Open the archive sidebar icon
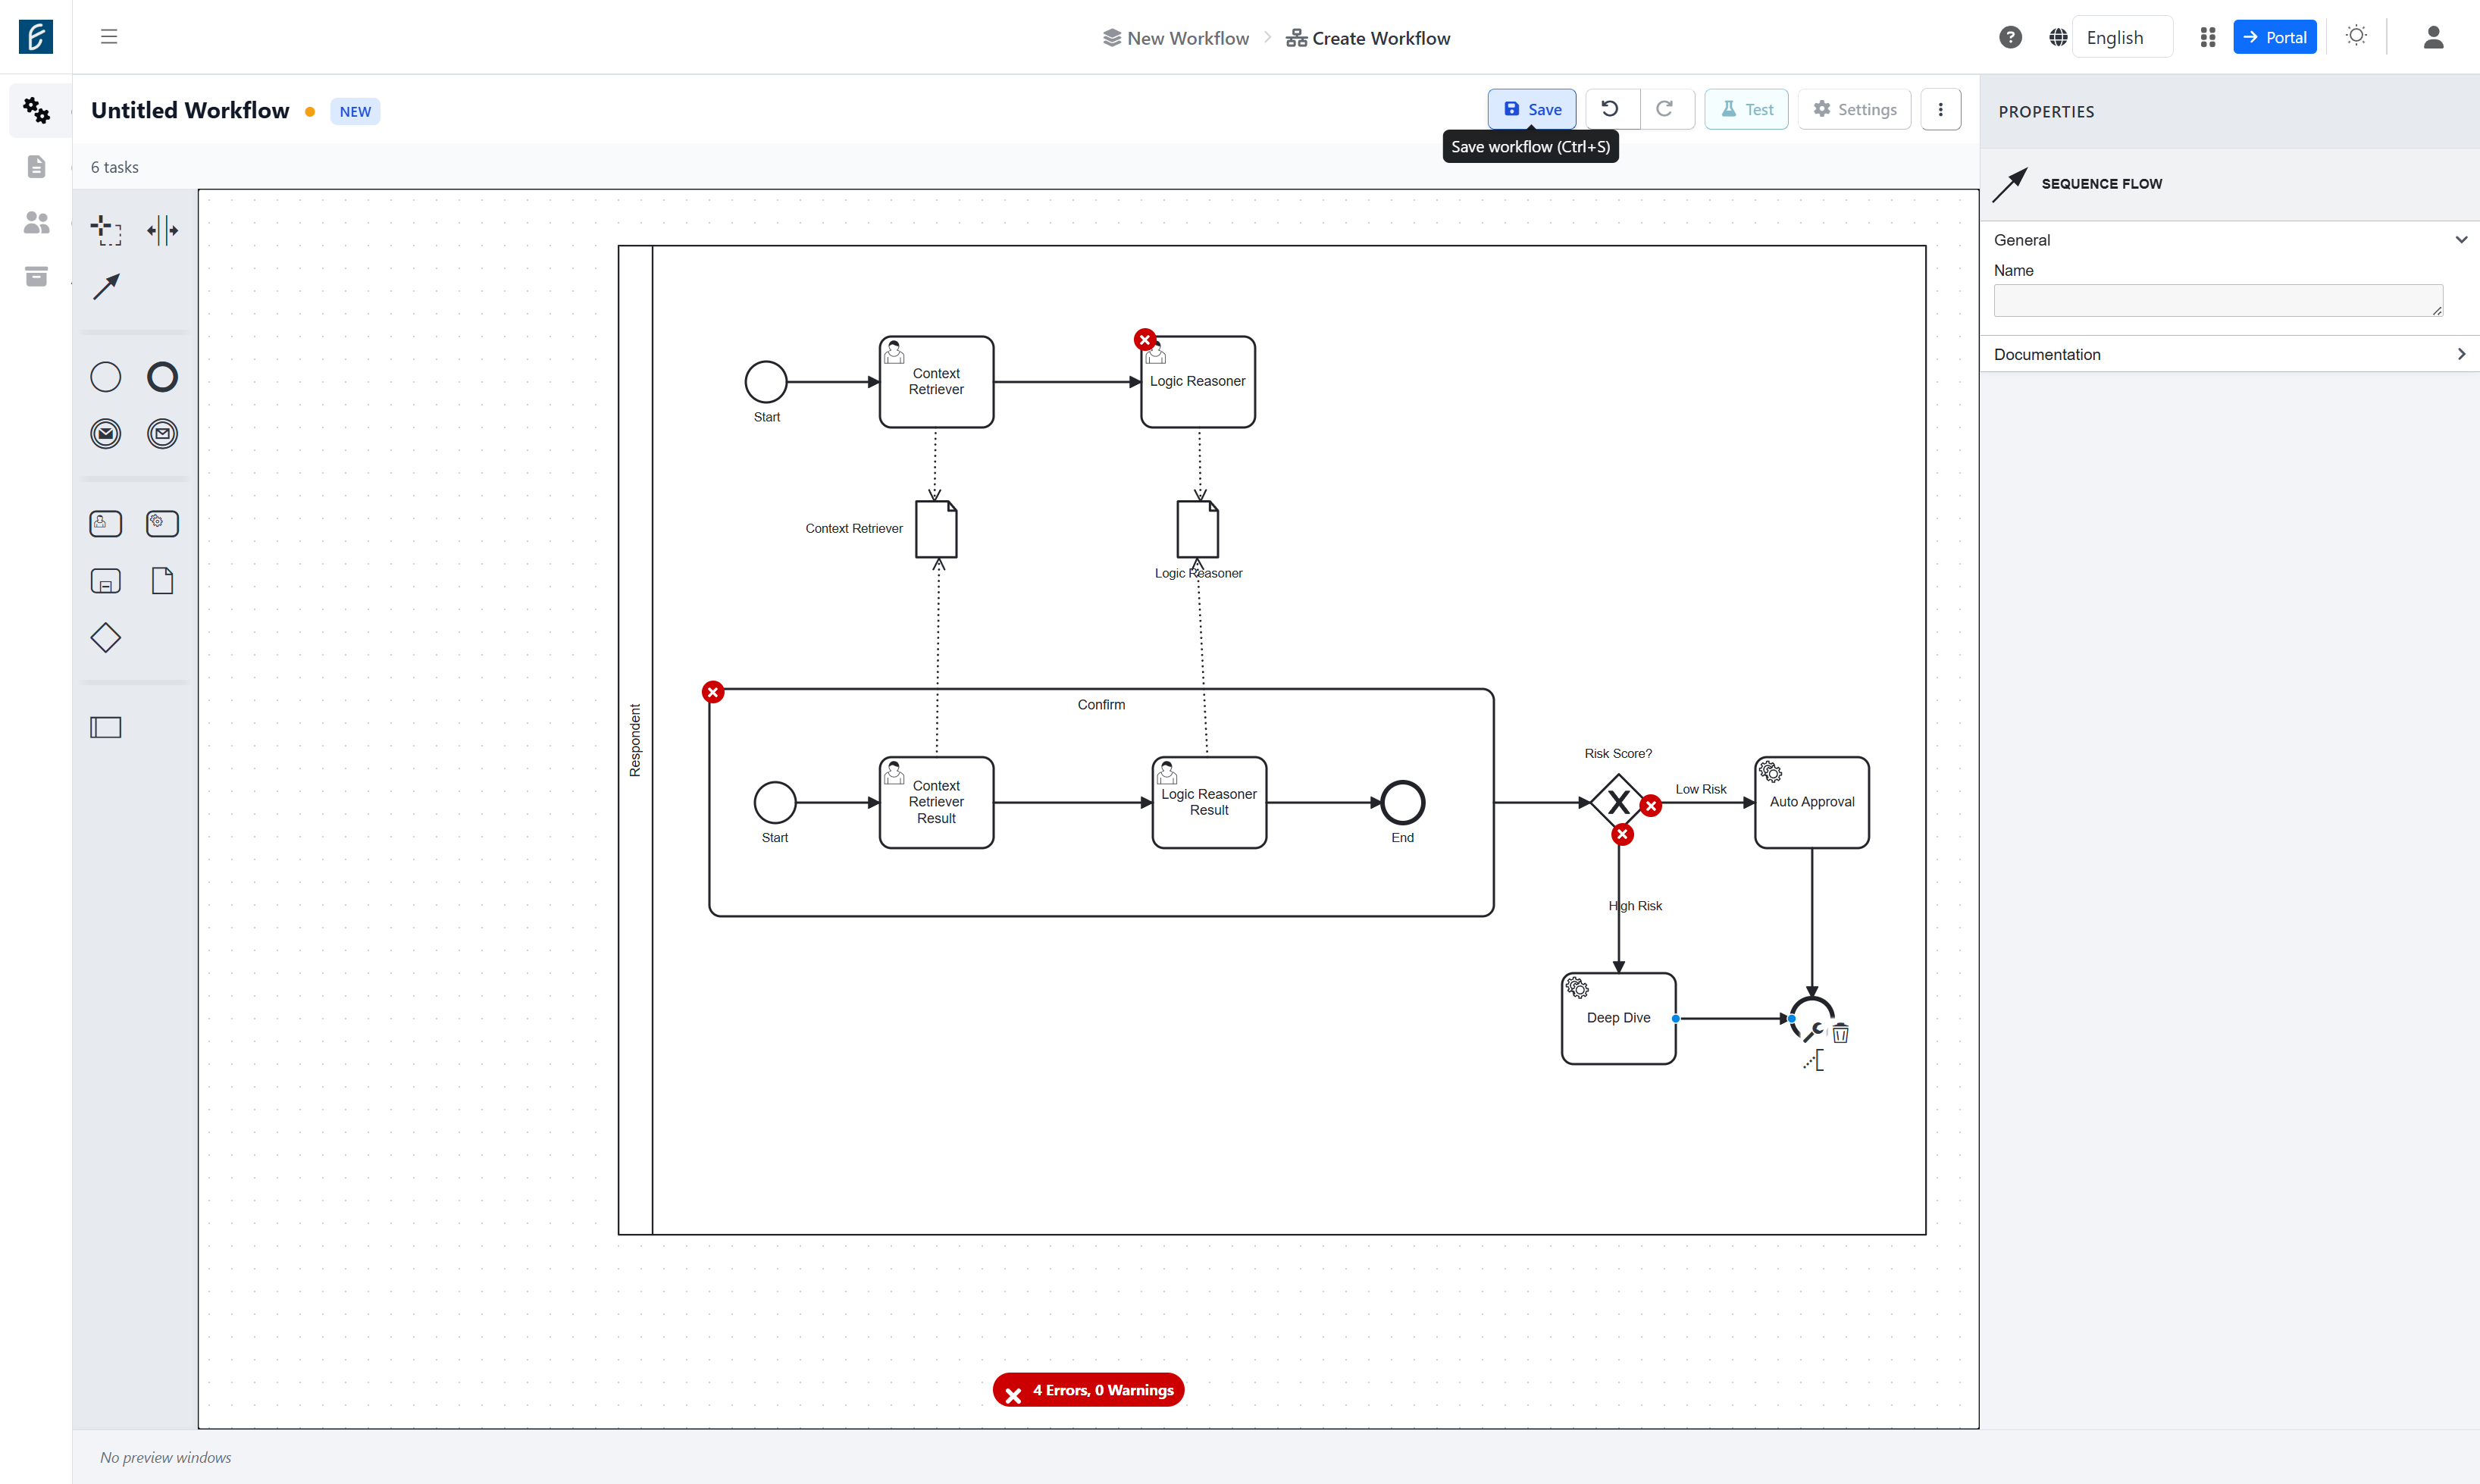This screenshot has width=2480, height=1484. click(x=36, y=276)
